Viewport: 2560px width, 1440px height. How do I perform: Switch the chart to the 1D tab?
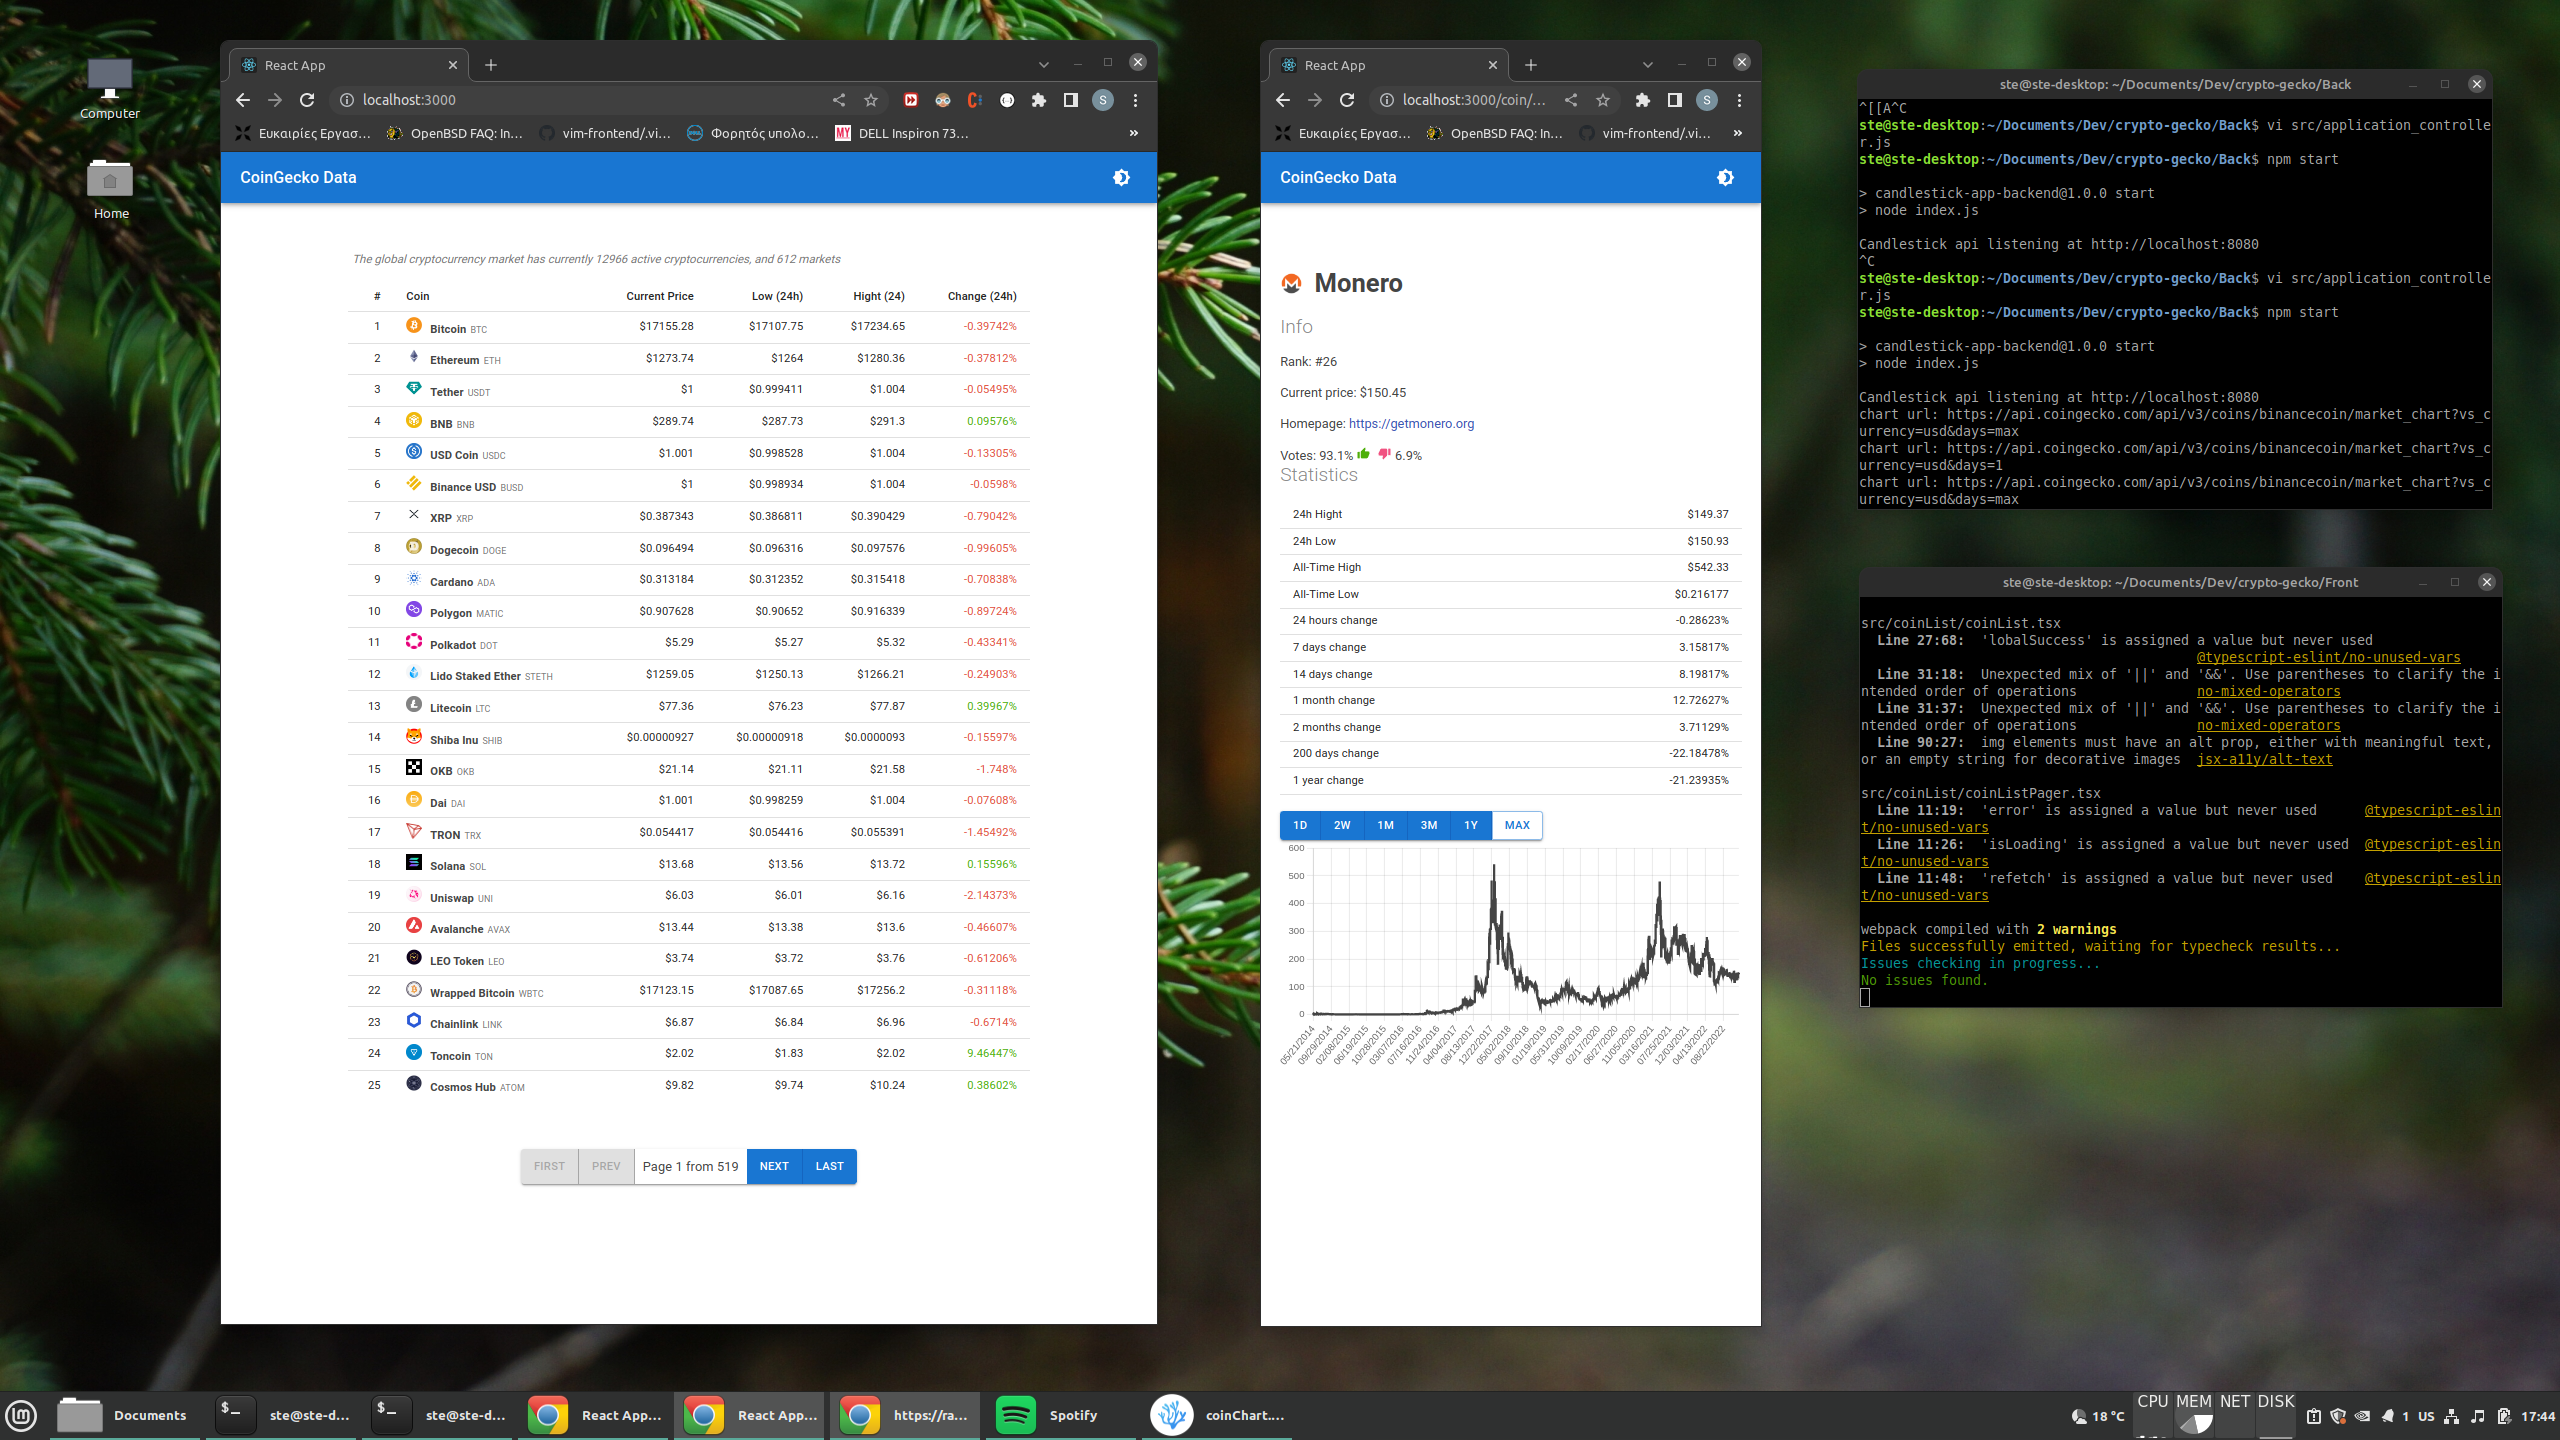(1300, 825)
